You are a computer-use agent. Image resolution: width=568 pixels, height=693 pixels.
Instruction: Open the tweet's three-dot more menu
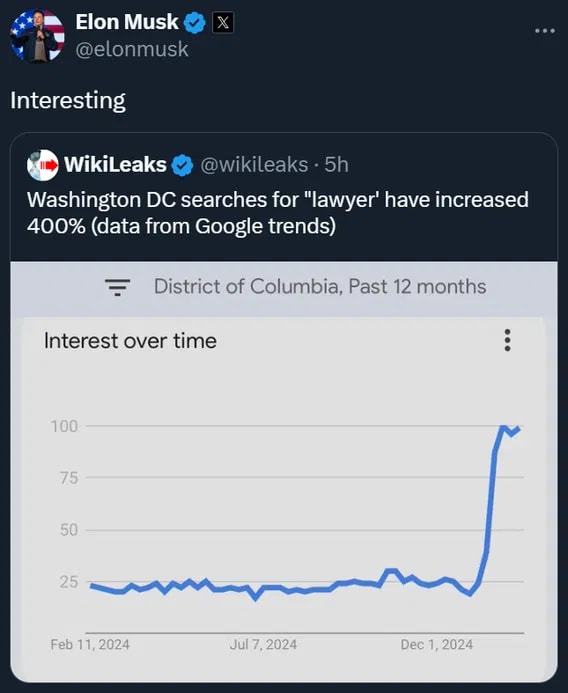click(x=545, y=30)
